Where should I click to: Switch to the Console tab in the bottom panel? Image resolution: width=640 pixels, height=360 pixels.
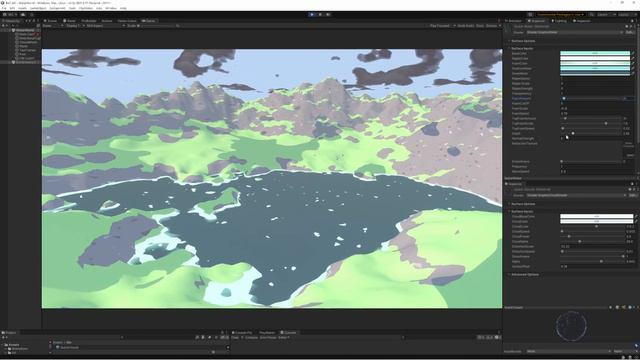289,333
